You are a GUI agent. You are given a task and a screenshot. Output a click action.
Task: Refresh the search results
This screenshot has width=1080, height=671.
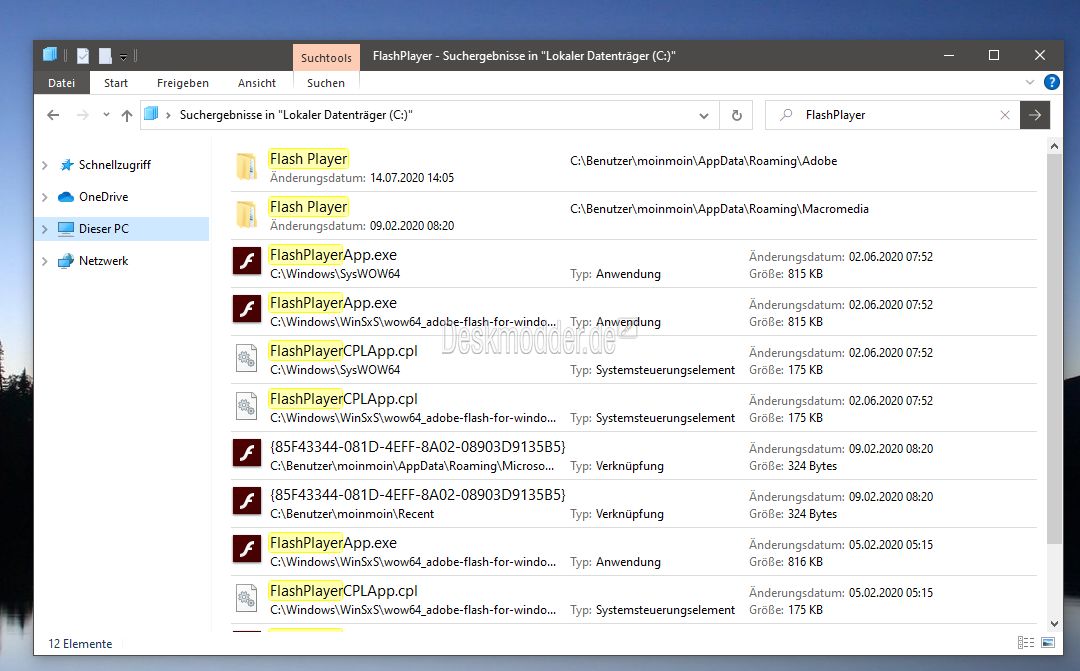point(736,115)
